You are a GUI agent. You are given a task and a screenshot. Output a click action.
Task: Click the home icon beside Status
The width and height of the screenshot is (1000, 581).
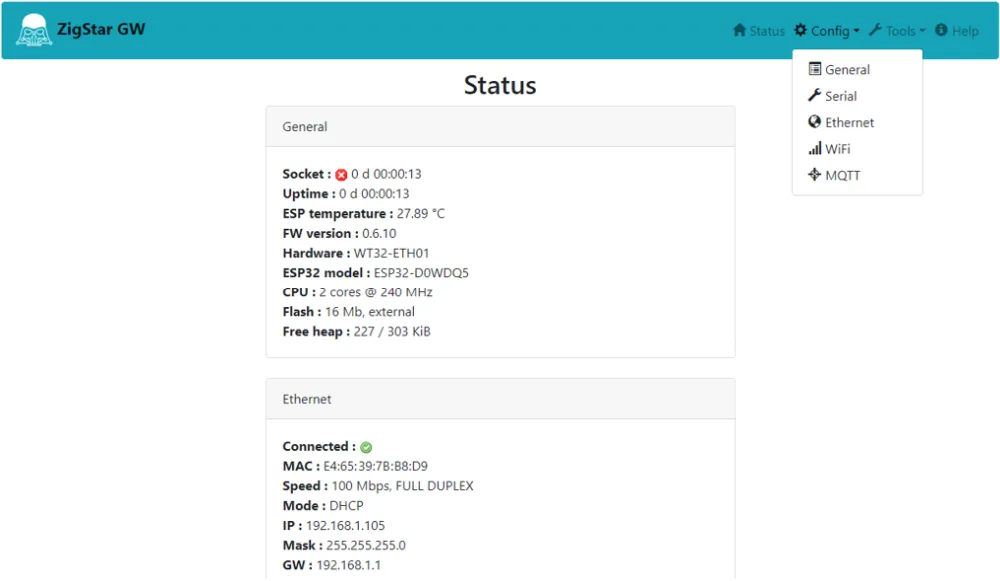coord(740,31)
